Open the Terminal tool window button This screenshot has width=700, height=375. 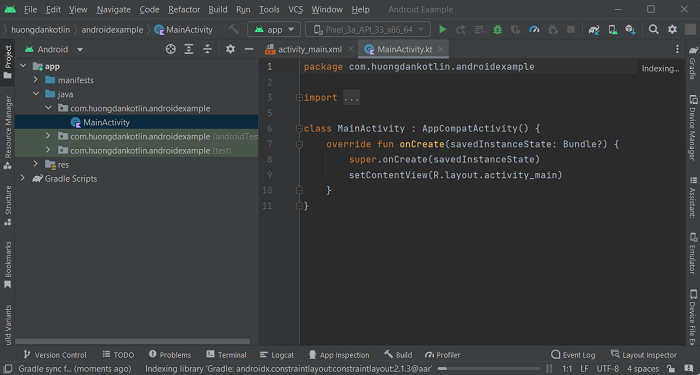[226, 355]
